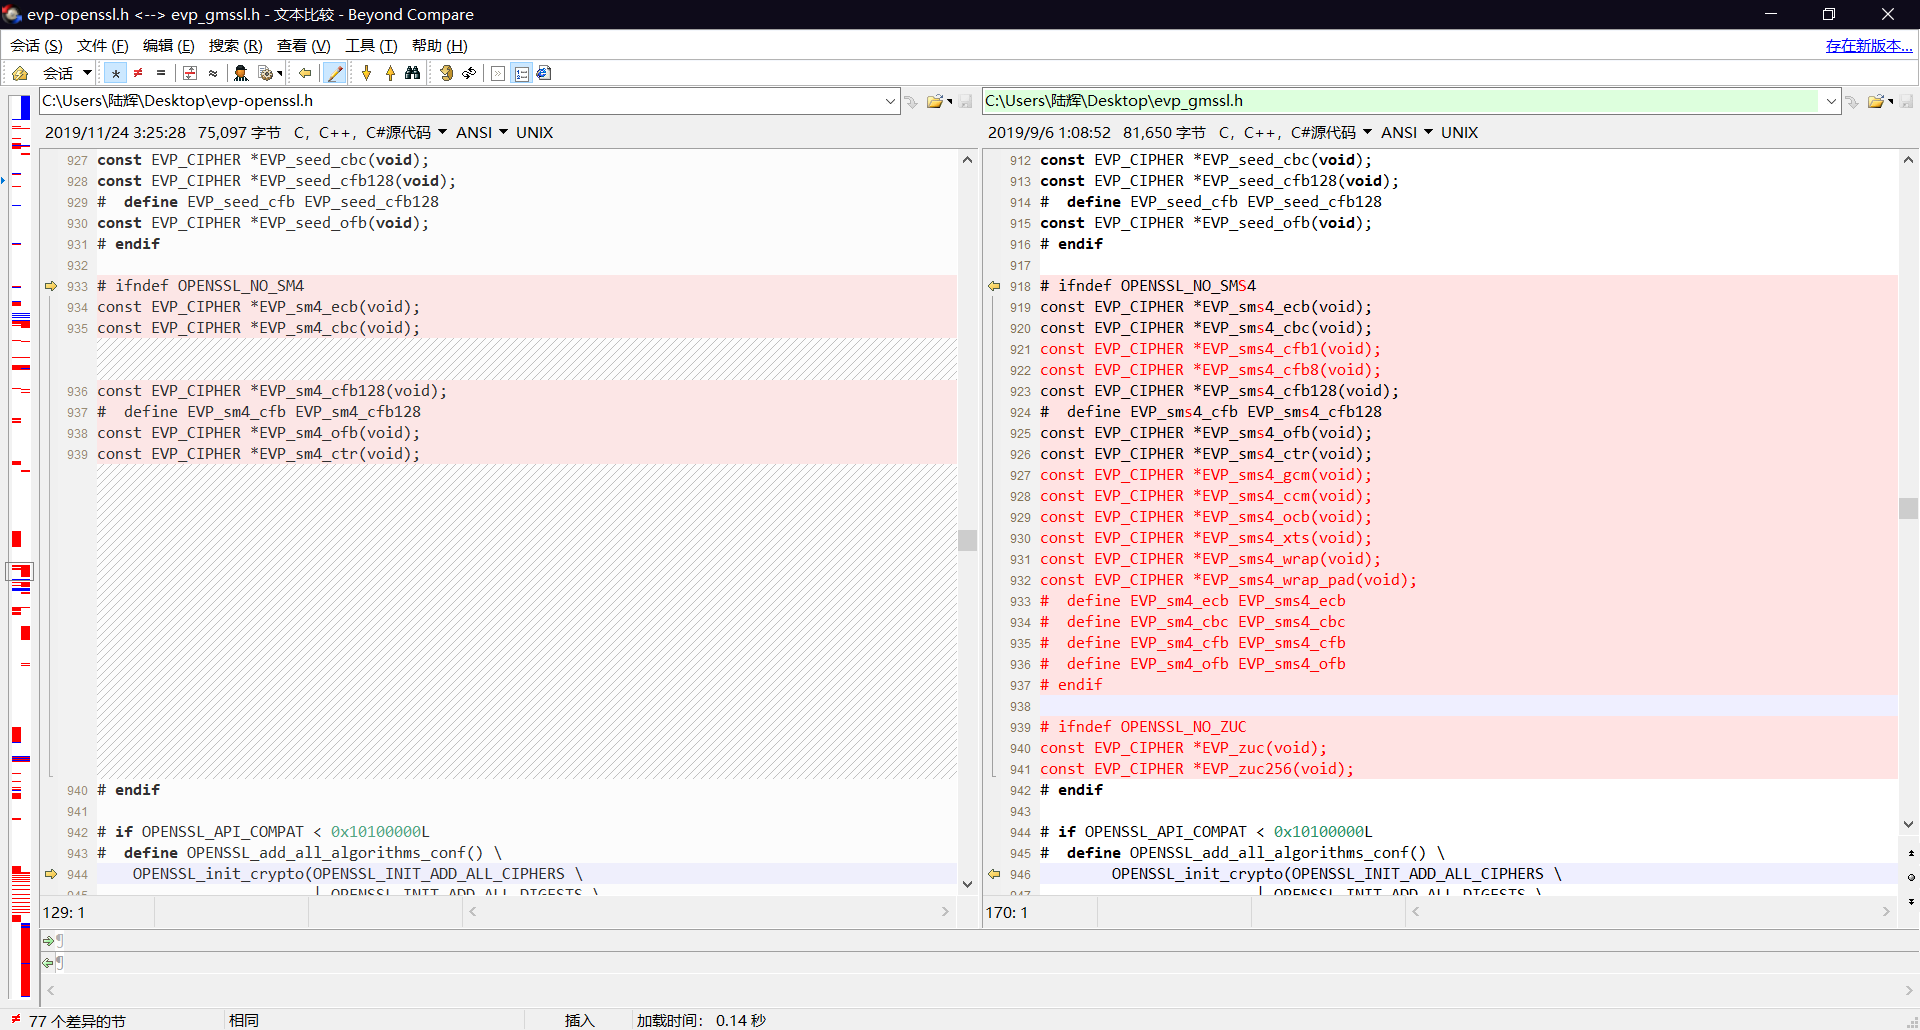Jump to next difference with down arrow
The height and width of the screenshot is (1030, 1920).
[x=367, y=73]
